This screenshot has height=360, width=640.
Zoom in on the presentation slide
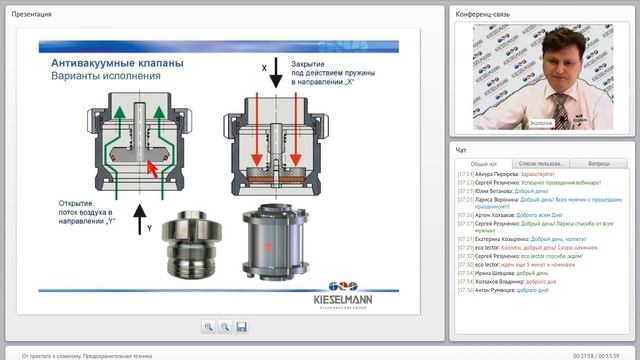click(x=209, y=327)
